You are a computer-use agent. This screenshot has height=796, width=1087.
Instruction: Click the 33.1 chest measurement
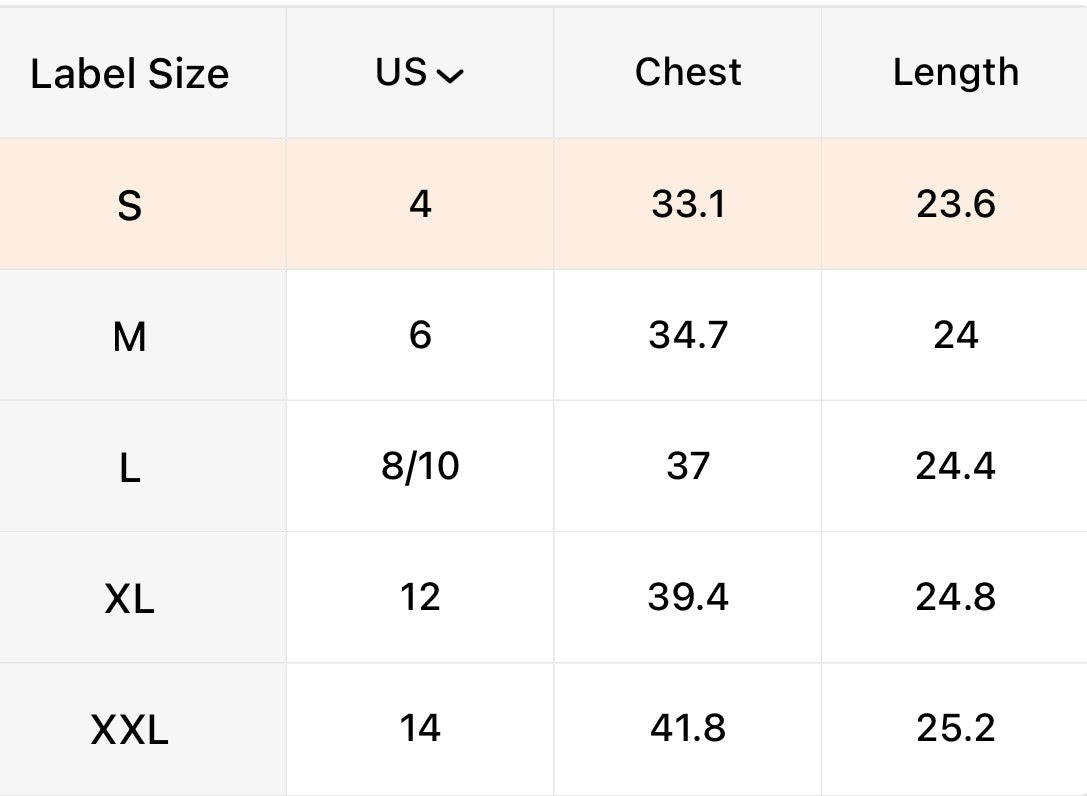688,204
